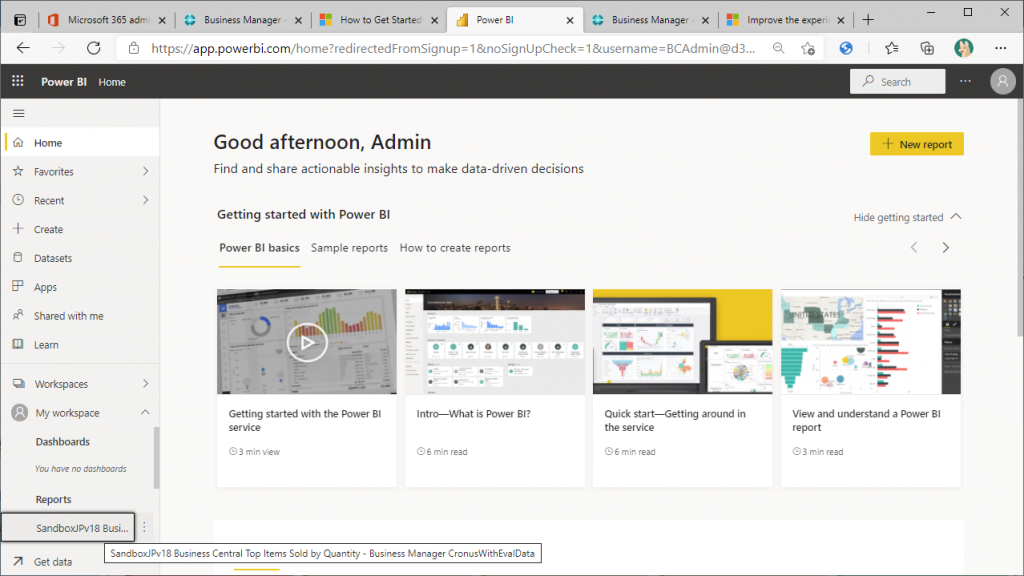The height and width of the screenshot is (576, 1024).
Task: Click the navigation pane scrollbar
Action: [156, 457]
